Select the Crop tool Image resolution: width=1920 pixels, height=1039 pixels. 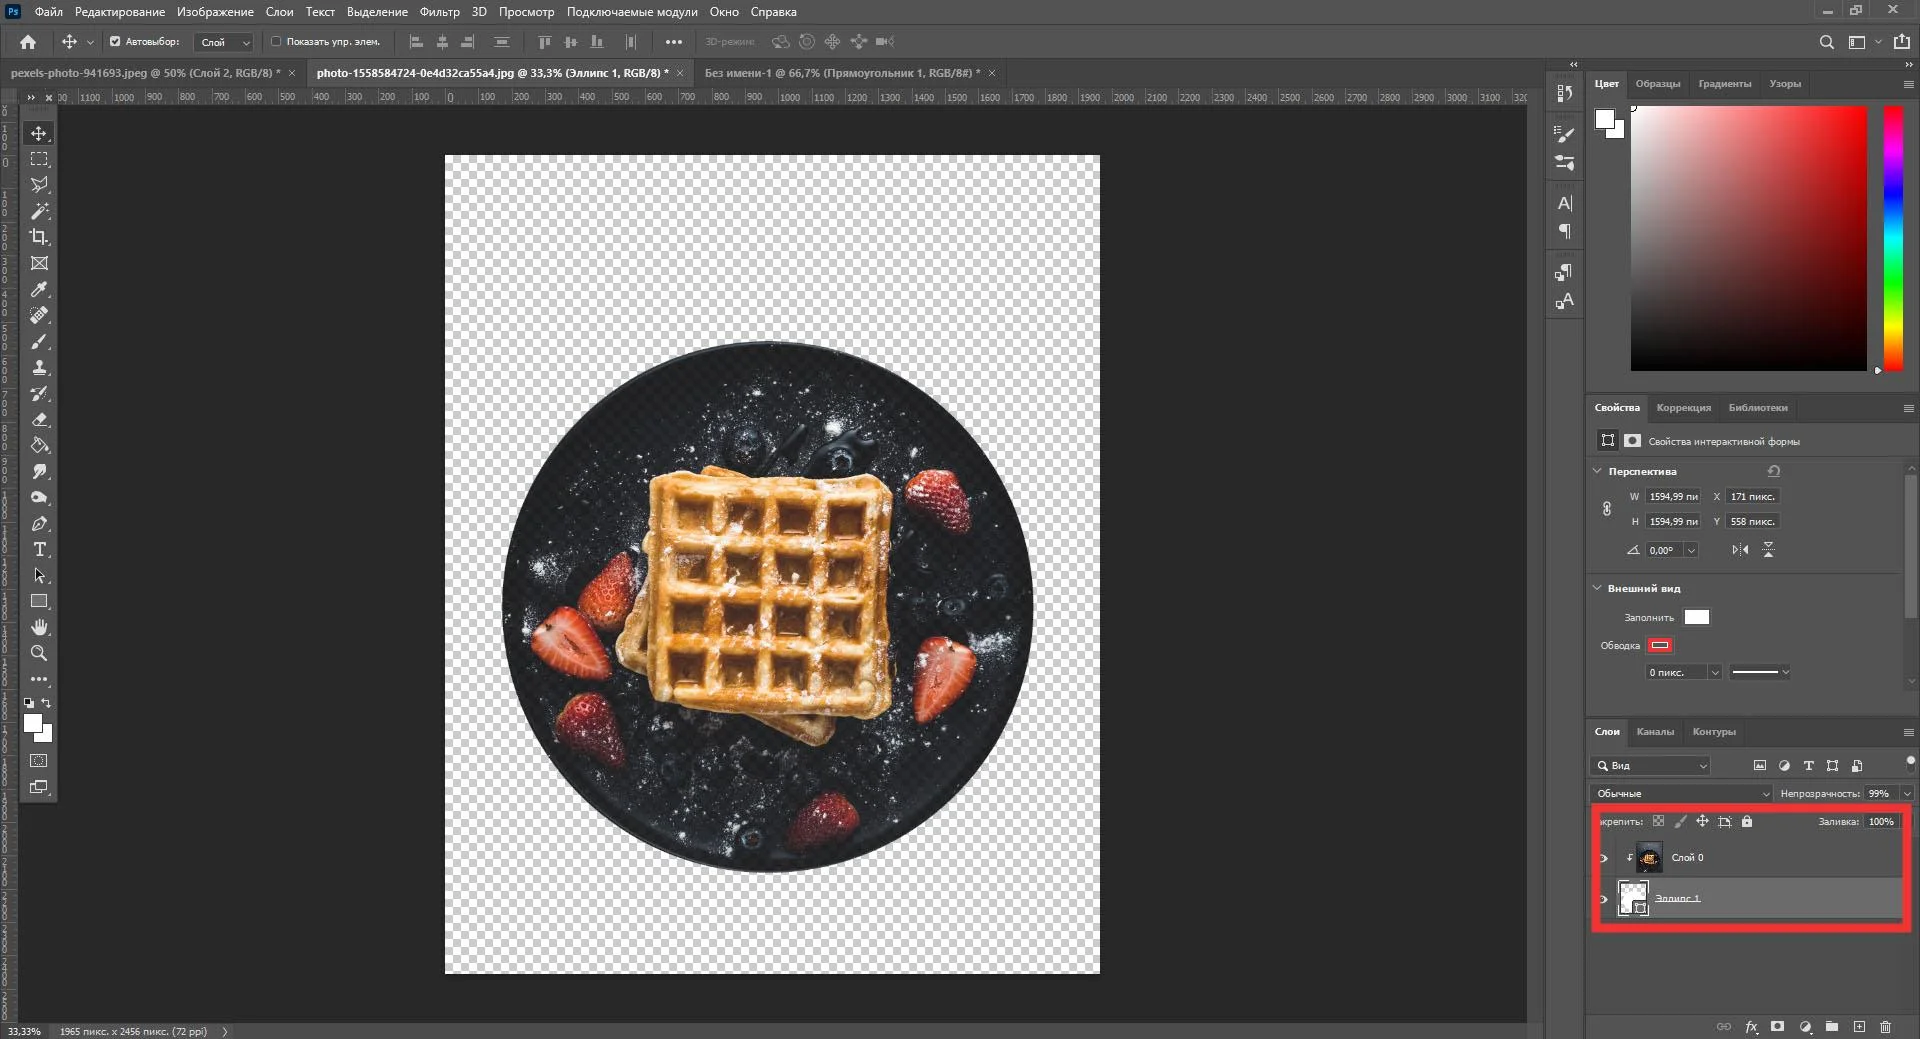click(x=39, y=237)
